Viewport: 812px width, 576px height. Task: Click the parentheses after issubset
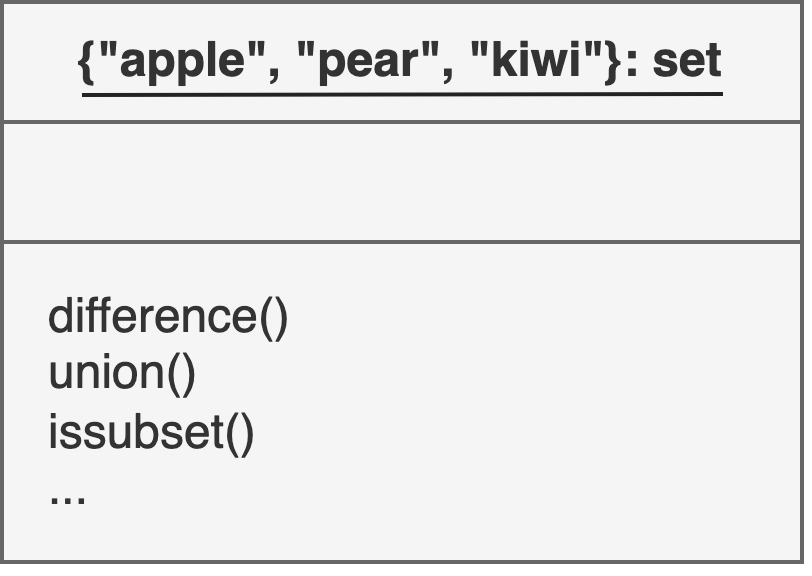pos(240,435)
